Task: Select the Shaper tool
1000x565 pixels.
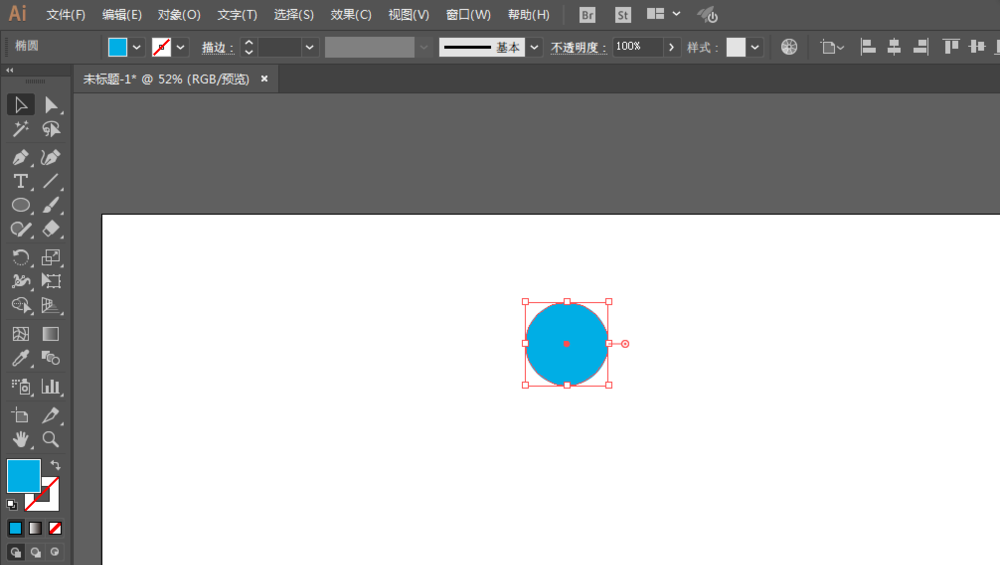Action: point(20,230)
